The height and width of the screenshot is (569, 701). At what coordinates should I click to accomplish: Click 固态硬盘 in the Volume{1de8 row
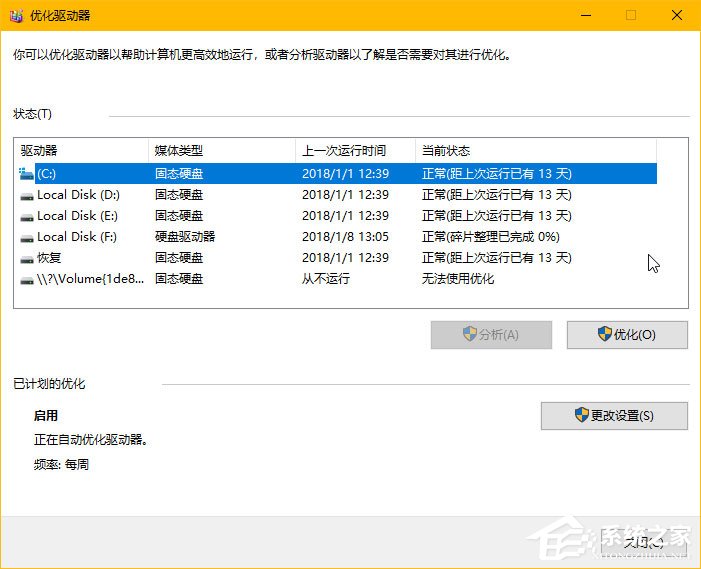click(x=179, y=279)
